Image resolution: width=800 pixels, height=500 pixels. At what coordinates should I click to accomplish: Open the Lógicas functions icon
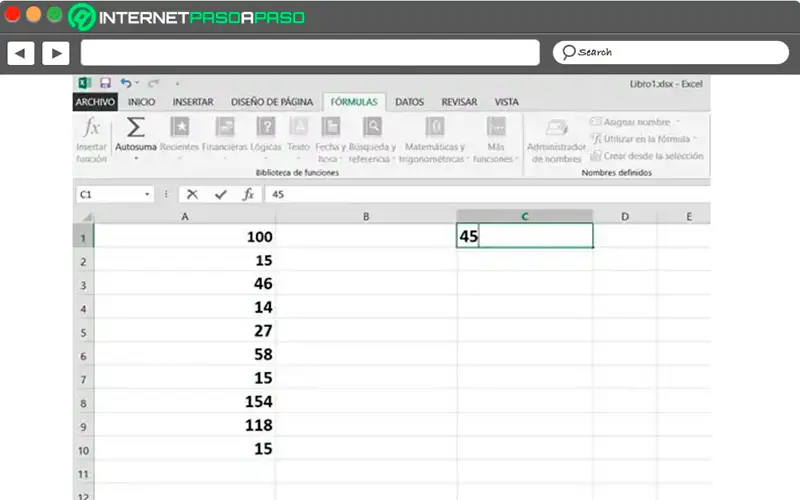click(x=266, y=127)
